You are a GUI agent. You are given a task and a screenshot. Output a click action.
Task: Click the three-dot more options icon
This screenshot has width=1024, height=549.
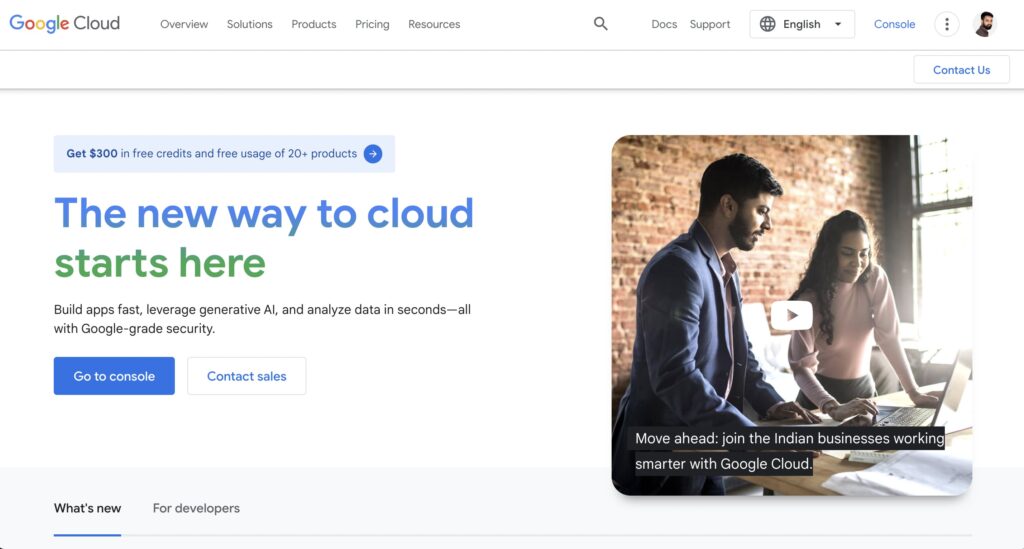pos(946,24)
